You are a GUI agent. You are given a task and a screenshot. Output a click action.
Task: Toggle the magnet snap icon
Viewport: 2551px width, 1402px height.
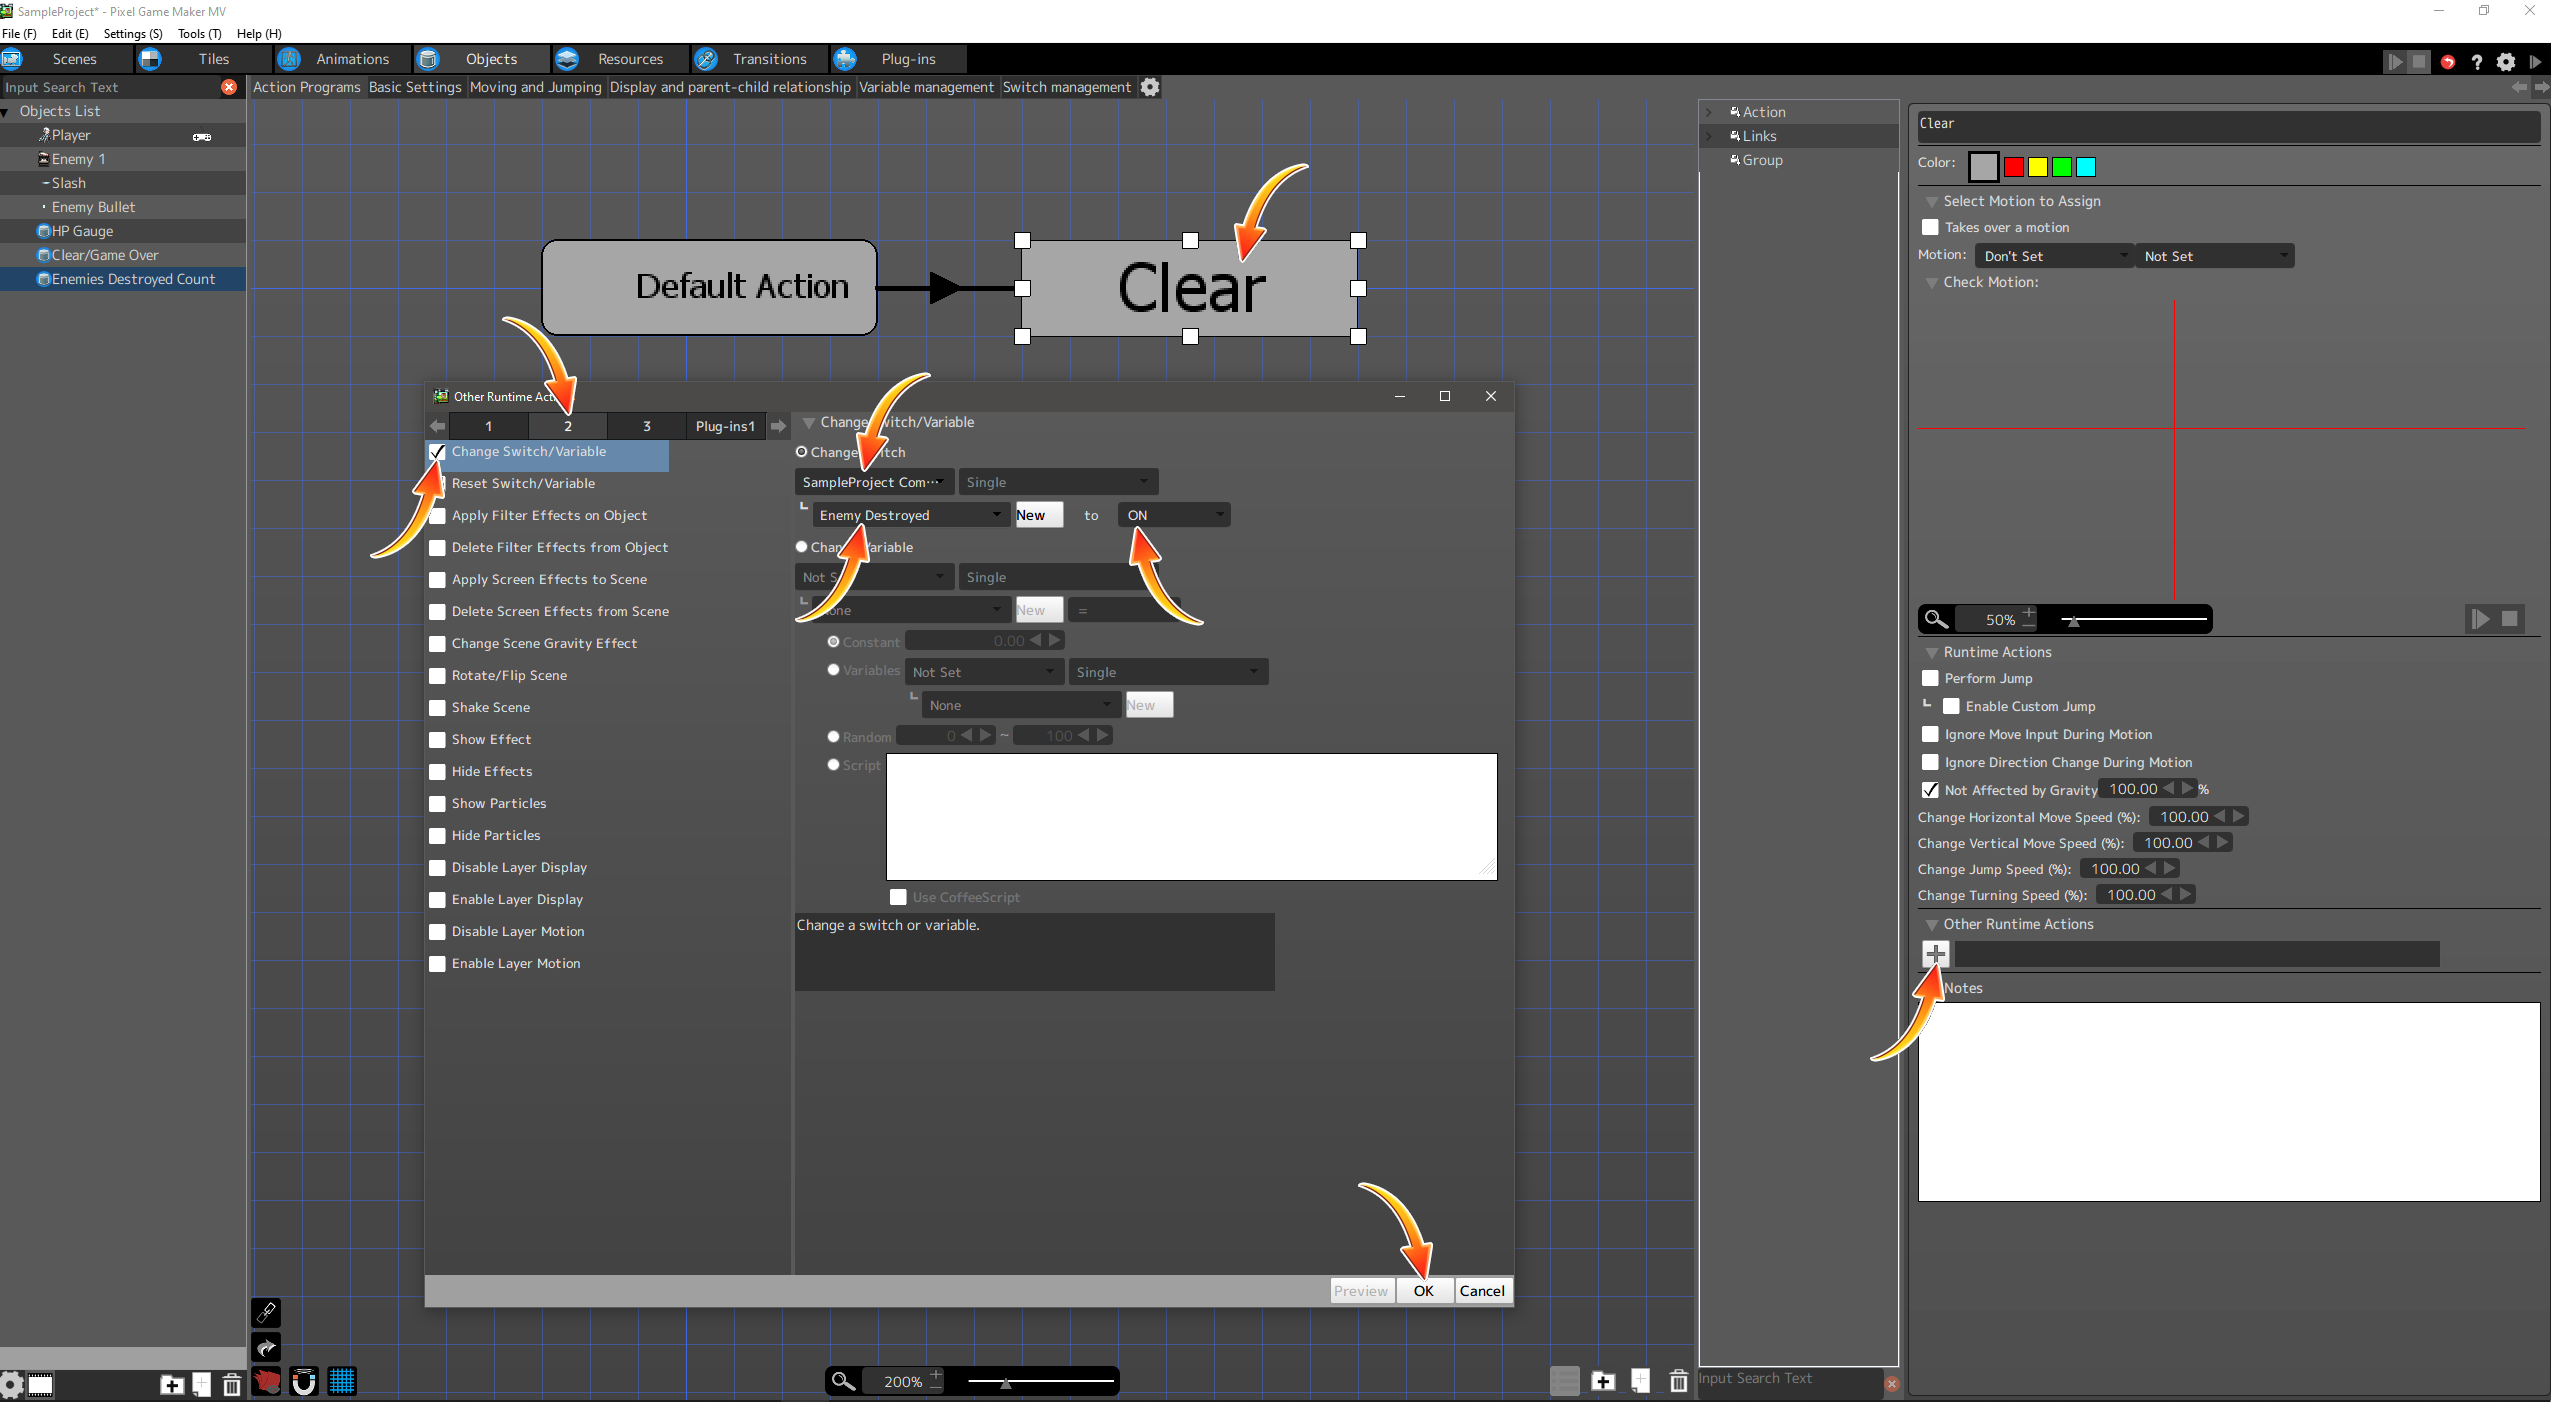tap(304, 1381)
